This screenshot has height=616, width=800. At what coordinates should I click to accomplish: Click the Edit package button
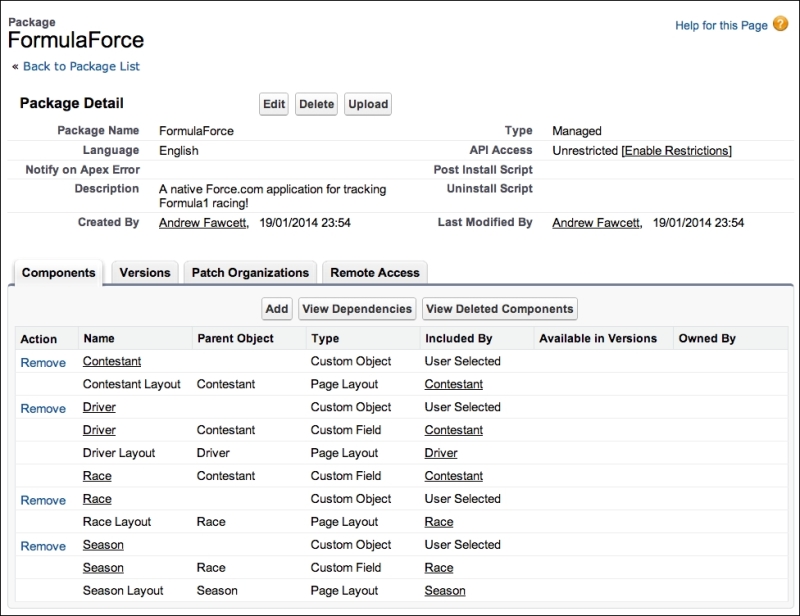(274, 104)
